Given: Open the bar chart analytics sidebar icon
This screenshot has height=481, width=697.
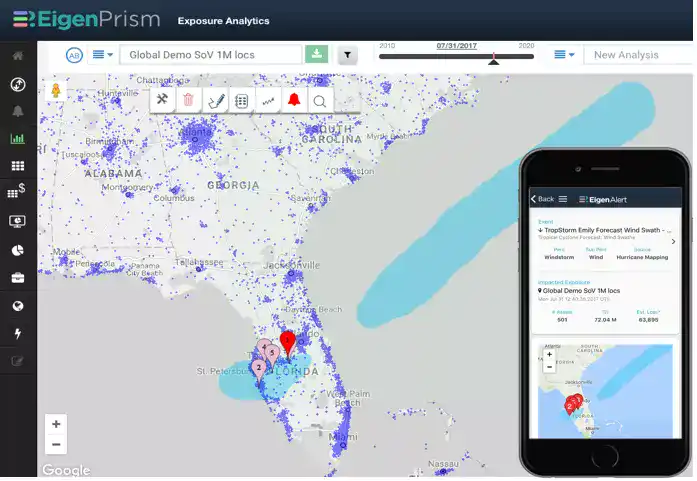Looking at the screenshot, I should click(x=18, y=139).
